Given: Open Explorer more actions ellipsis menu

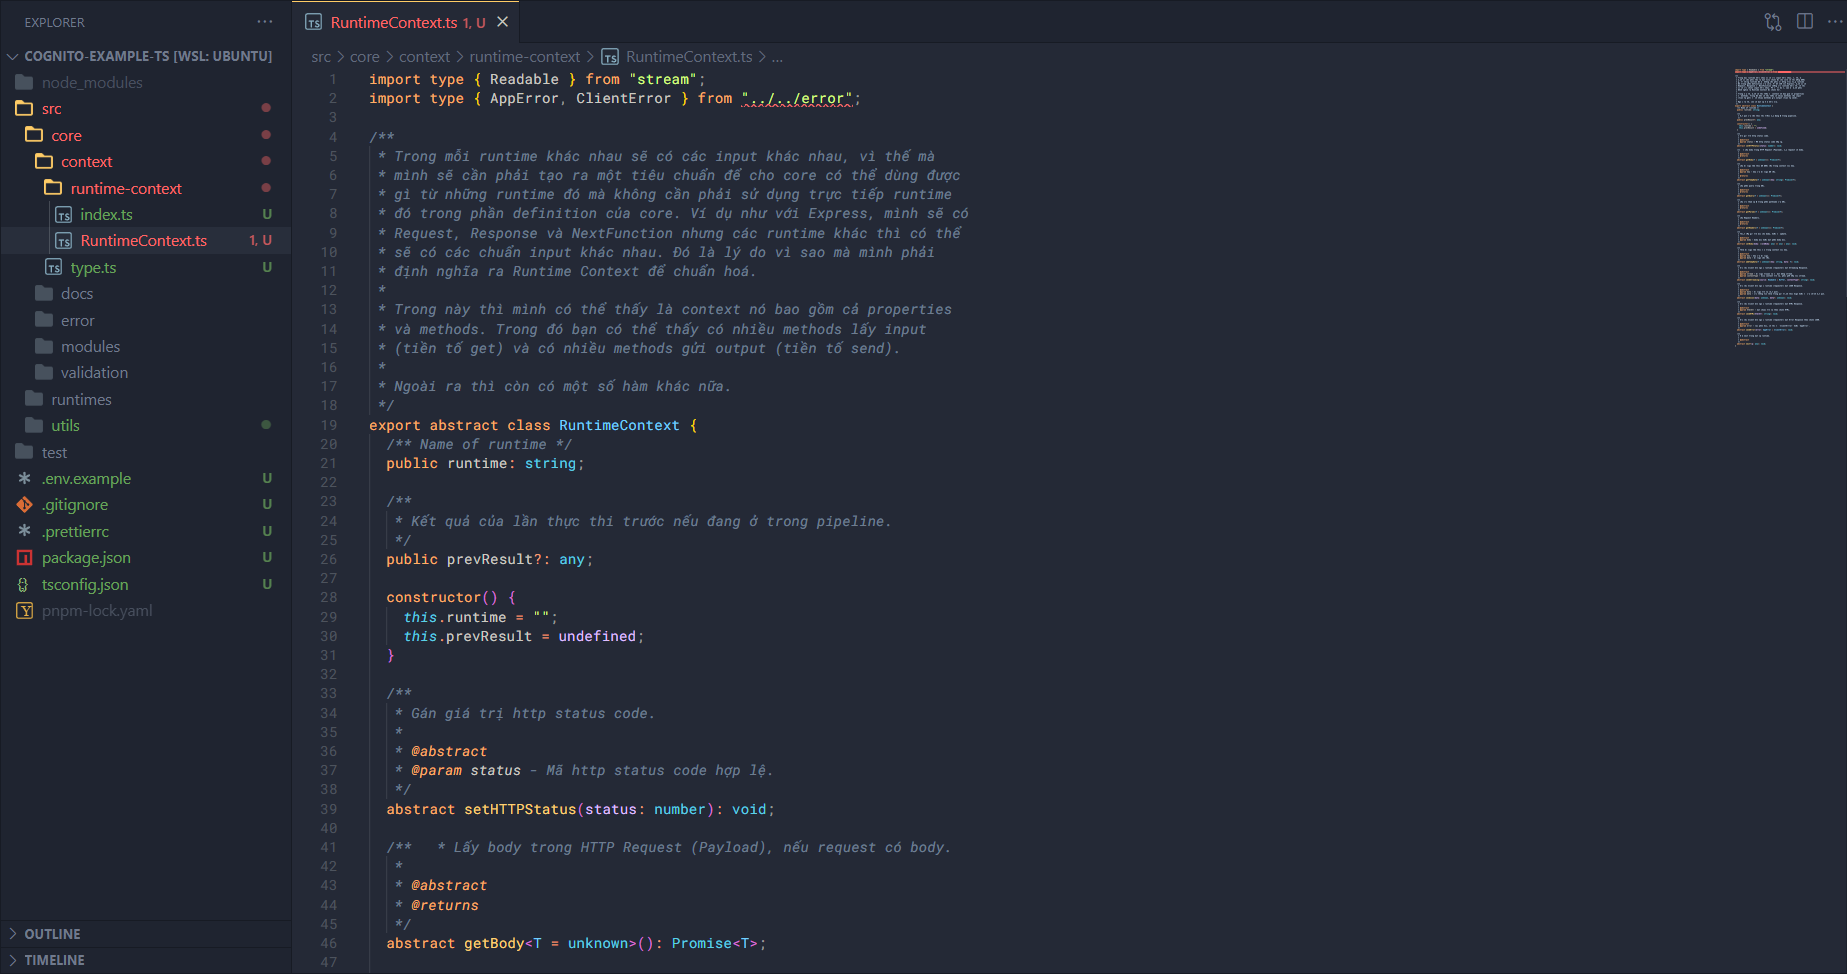Looking at the screenshot, I should [264, 22].
